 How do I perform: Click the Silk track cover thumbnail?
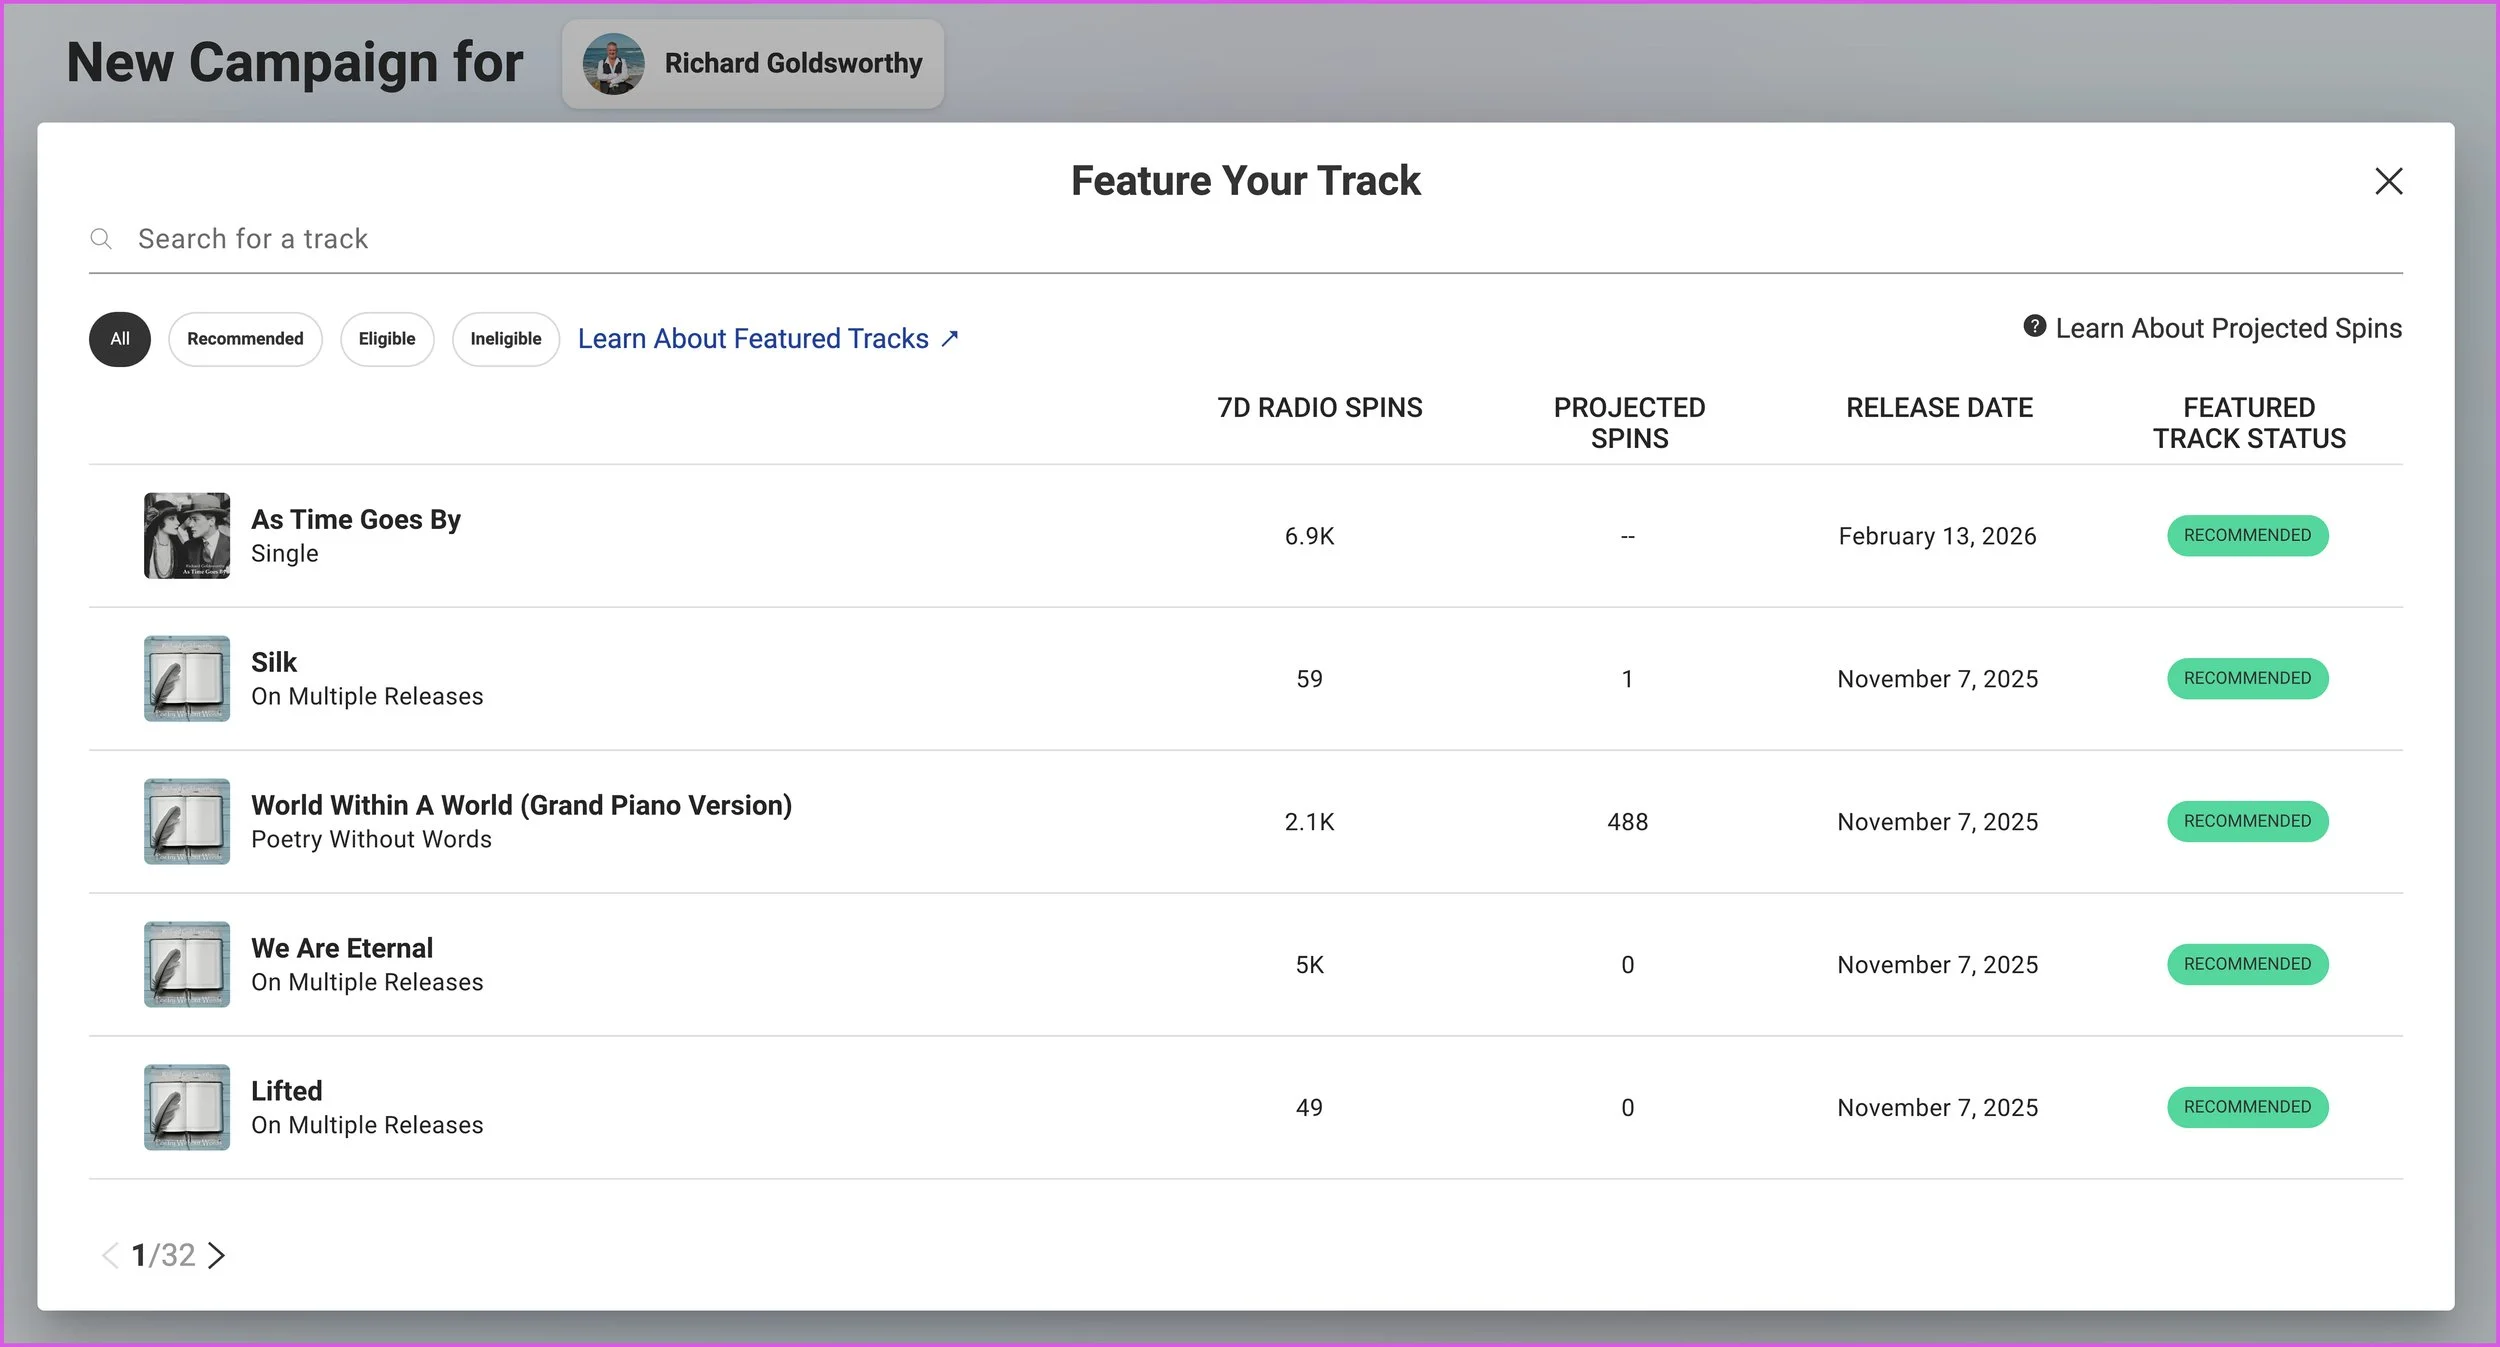pos(187,679)
